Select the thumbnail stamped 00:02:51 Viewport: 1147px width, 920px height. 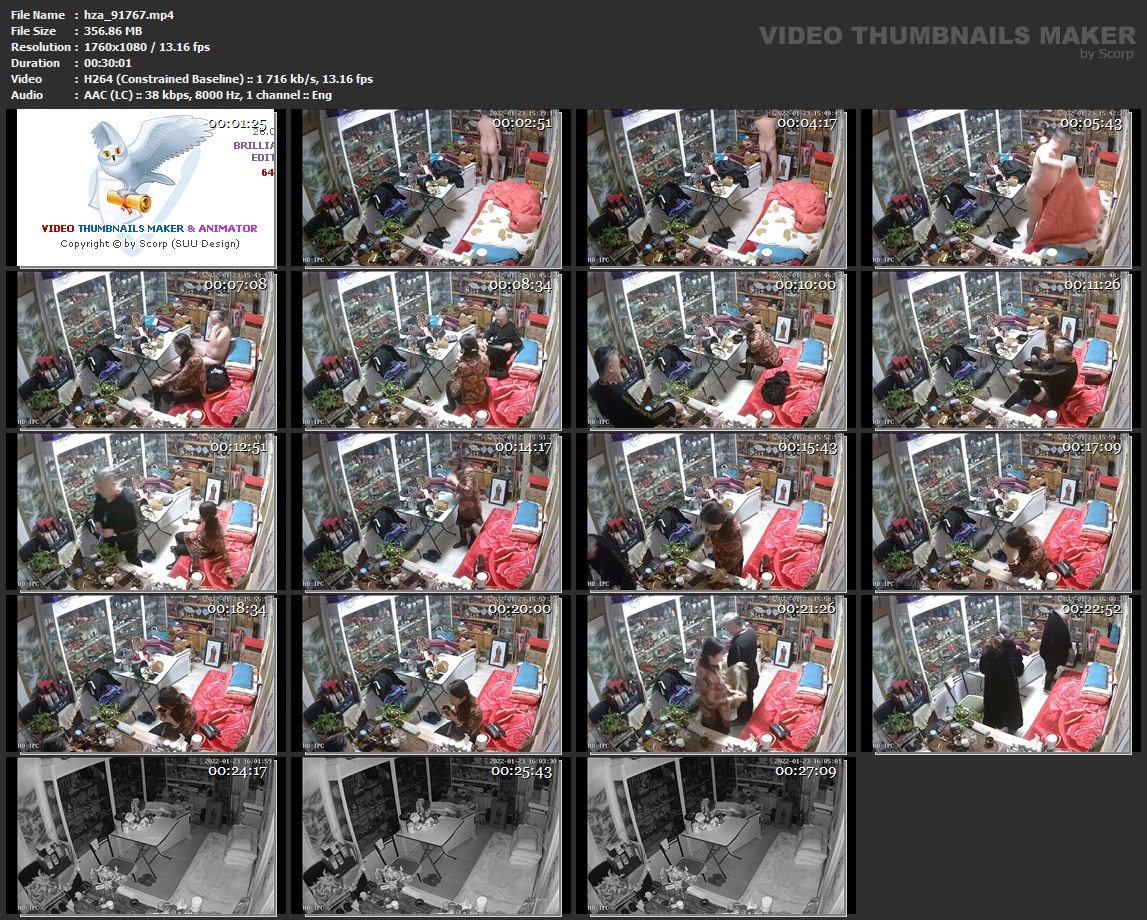431,188
